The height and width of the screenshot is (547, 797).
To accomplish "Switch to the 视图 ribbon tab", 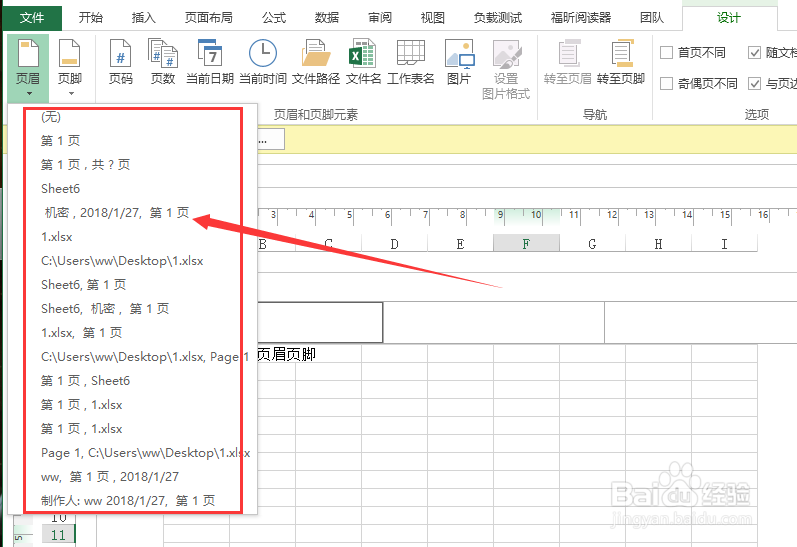I will (433, 18).
